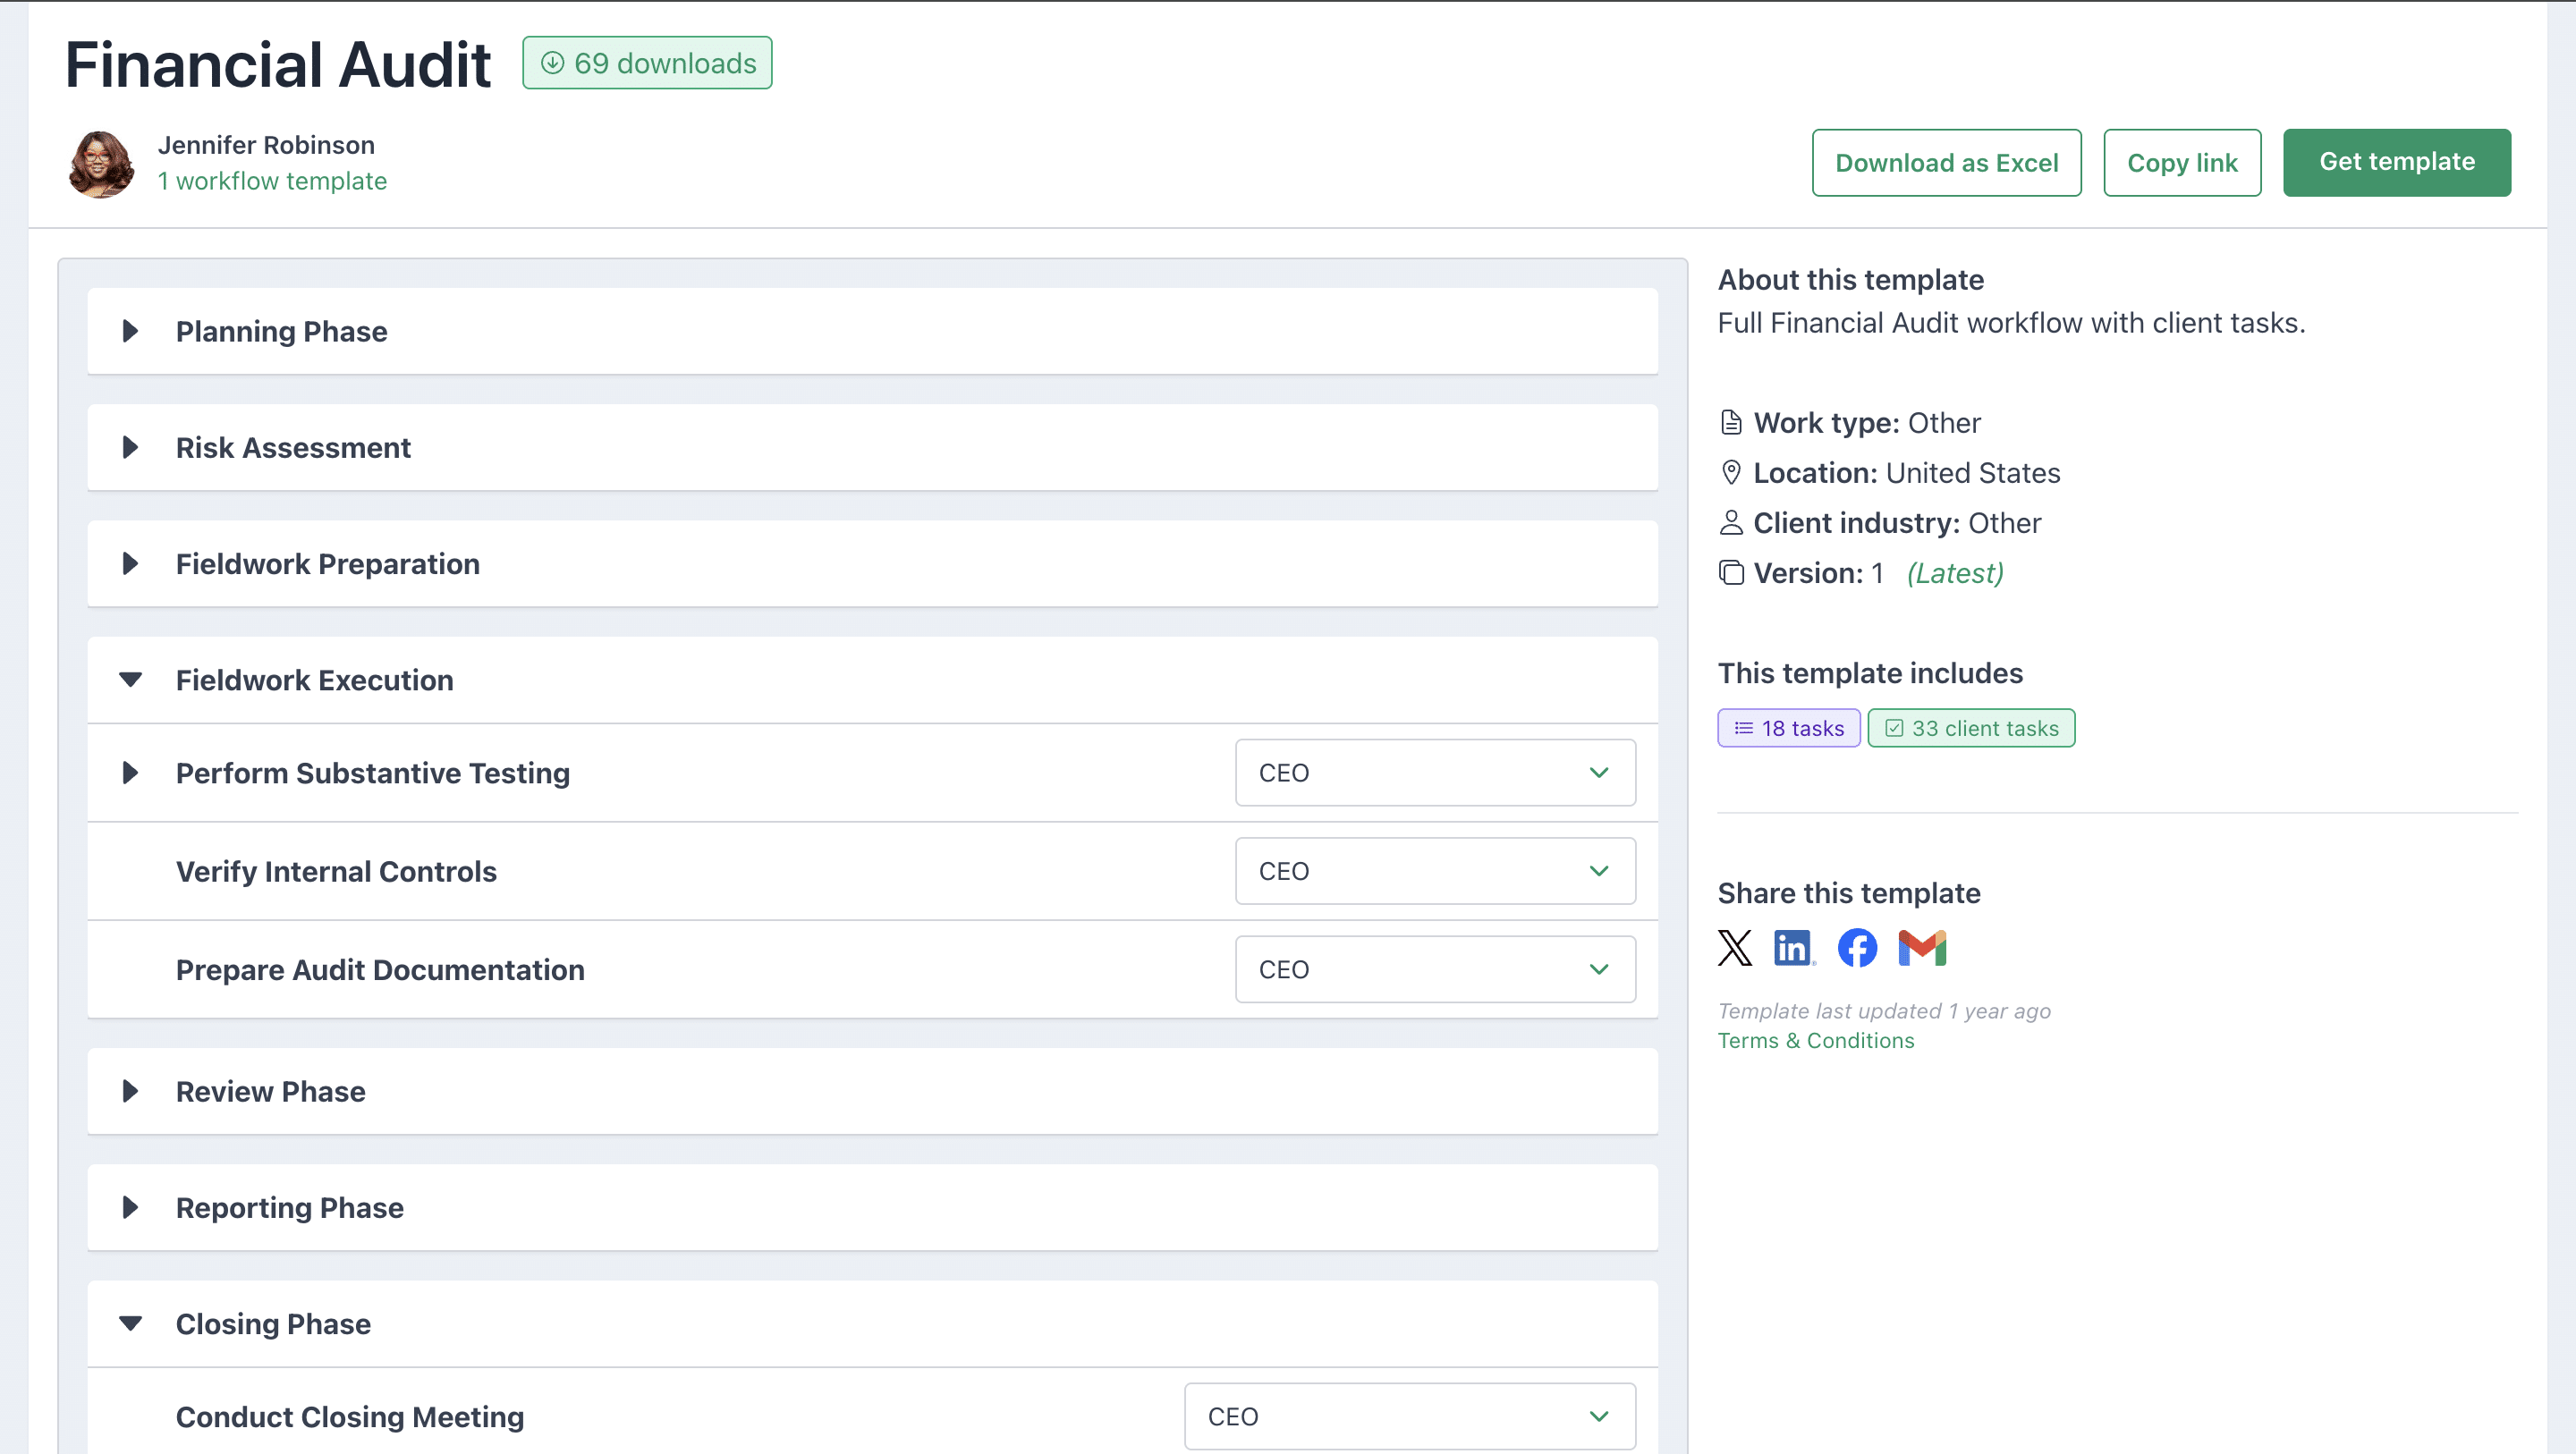Click the Get template button
The width and height of the screenshot is (2576, 1454).
point(2396,162)
